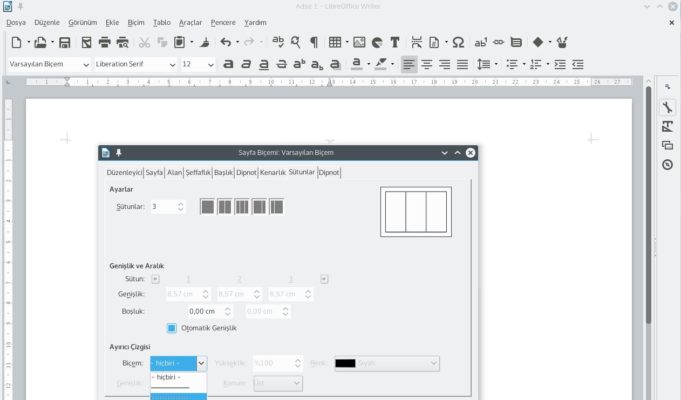Viewport: 681px width, 400px height.
Task: Toggle formatting marks pilcrow icon
Action: point(313,42)
